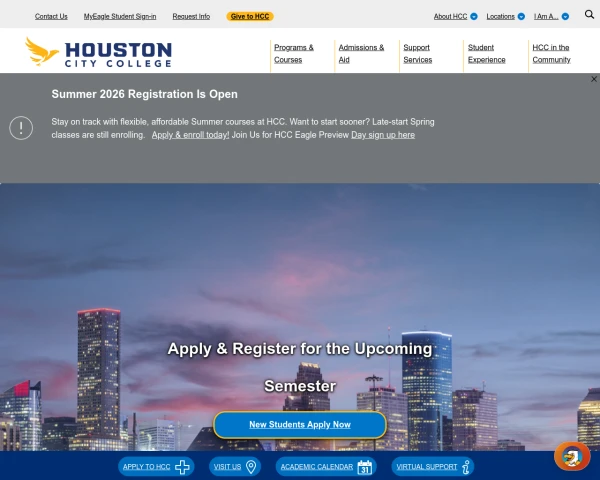Expand the Locations dropdown arrow
Image resolution: width=600 pixels, height=480 pixels.
pyautogui.click(x=521, y=16)
